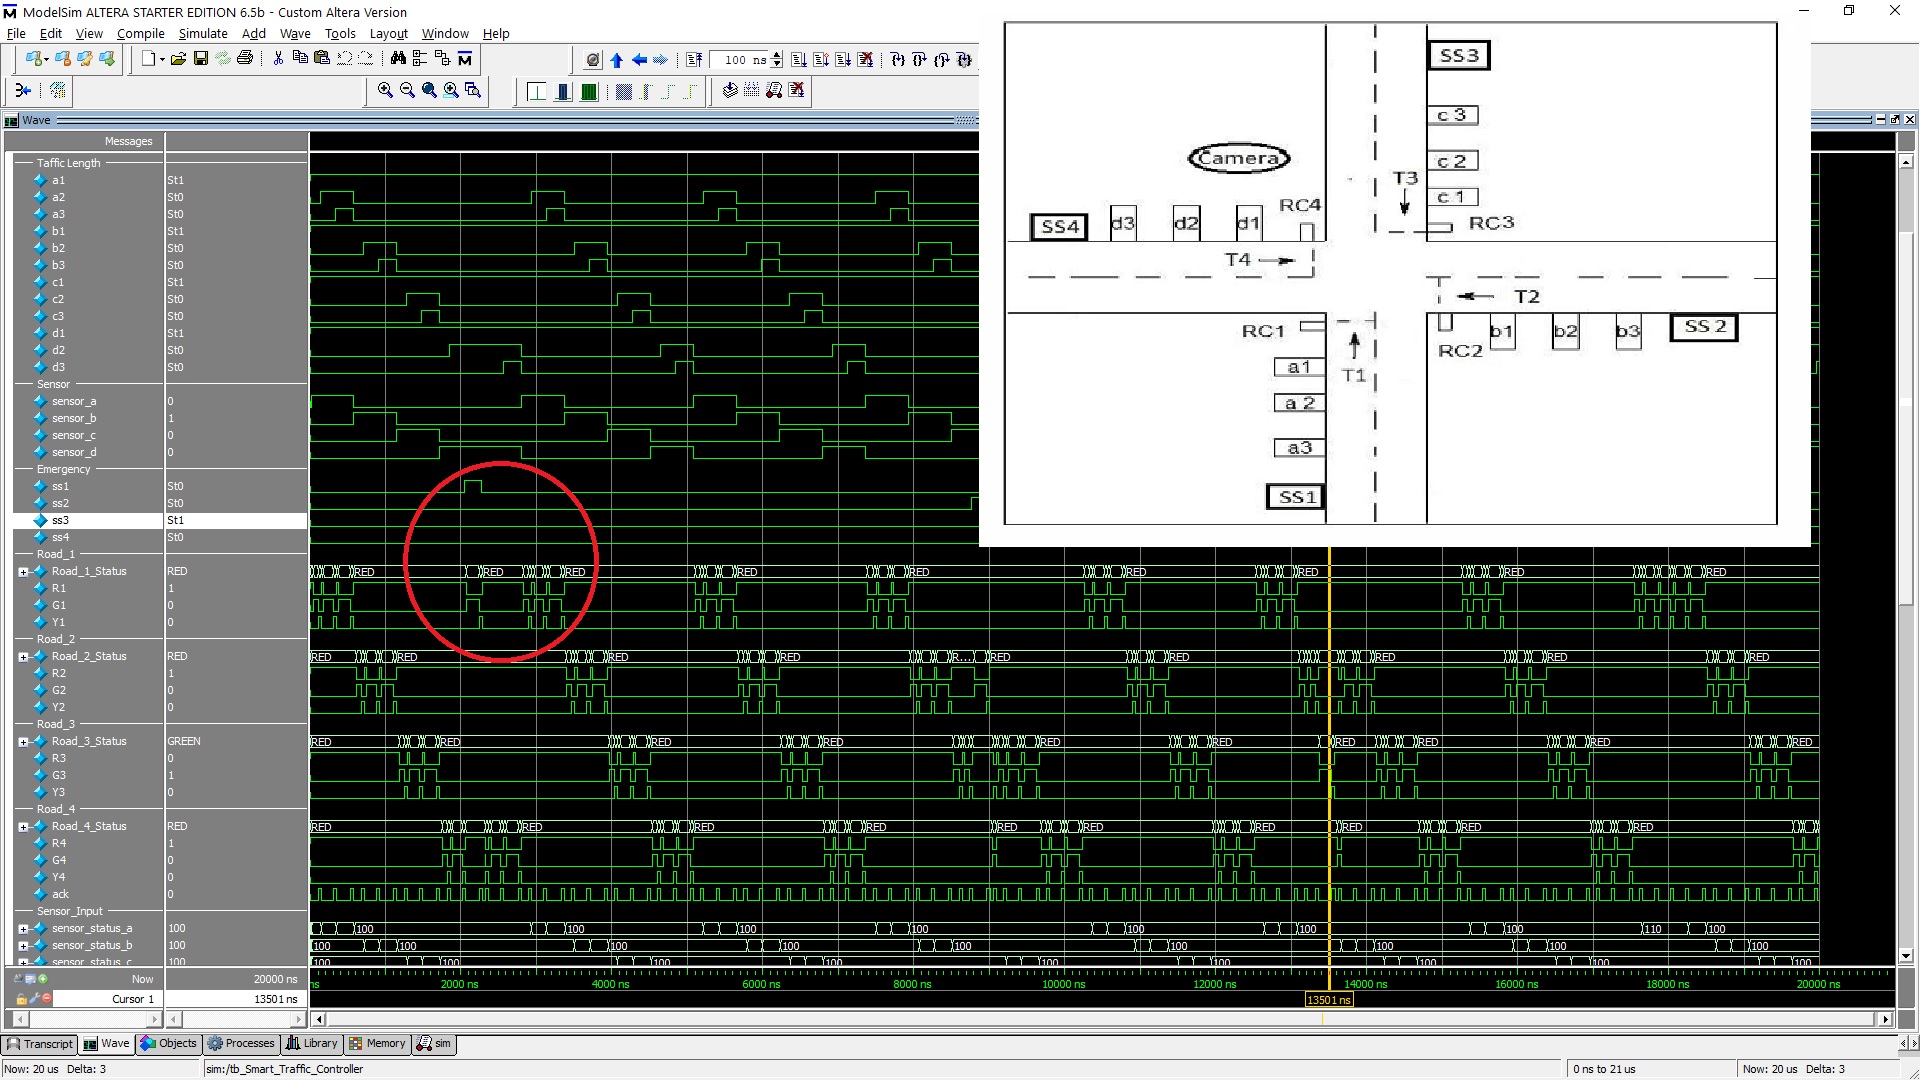Click the Print icon
Image resolution: width=1920 pixels, height=1080 pixels.
click(245, 59)
